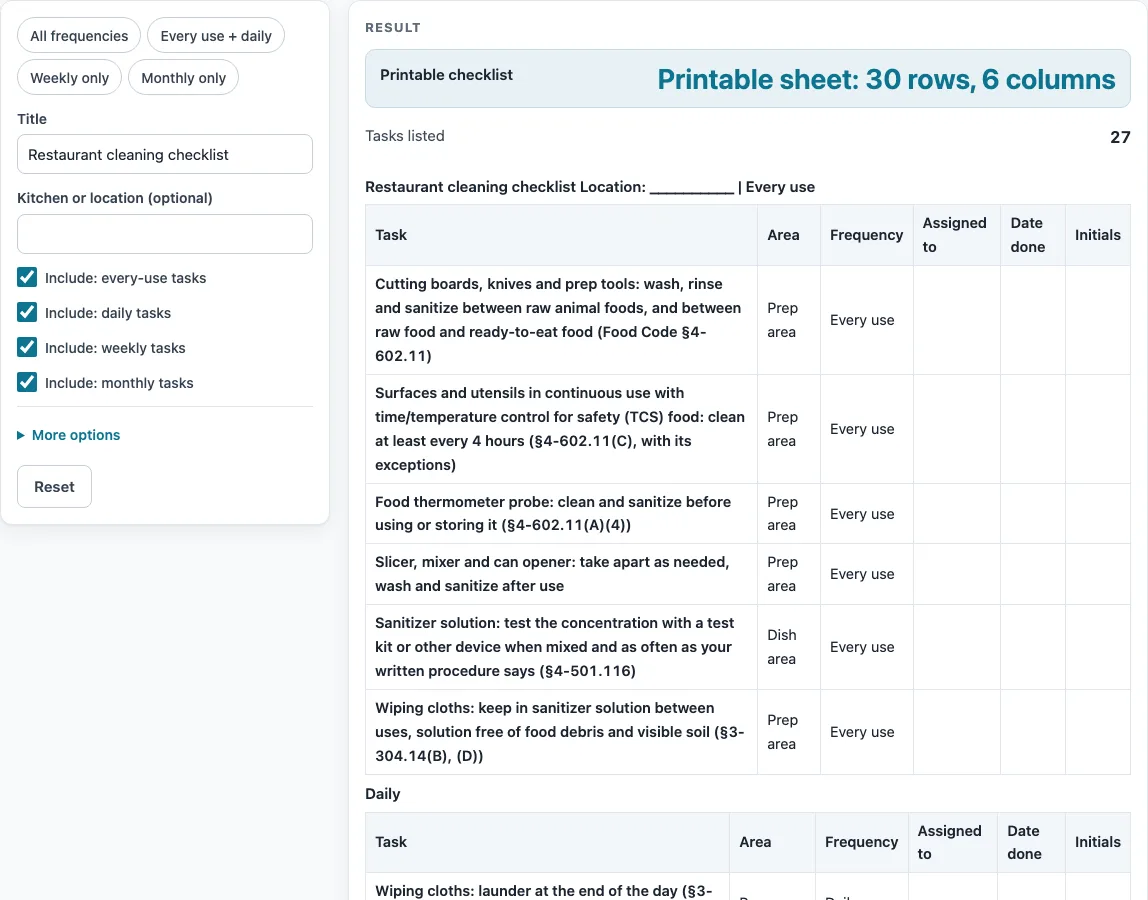
Task: Click the Reset button
Action: pyautogui.click(x=54, y=487)
